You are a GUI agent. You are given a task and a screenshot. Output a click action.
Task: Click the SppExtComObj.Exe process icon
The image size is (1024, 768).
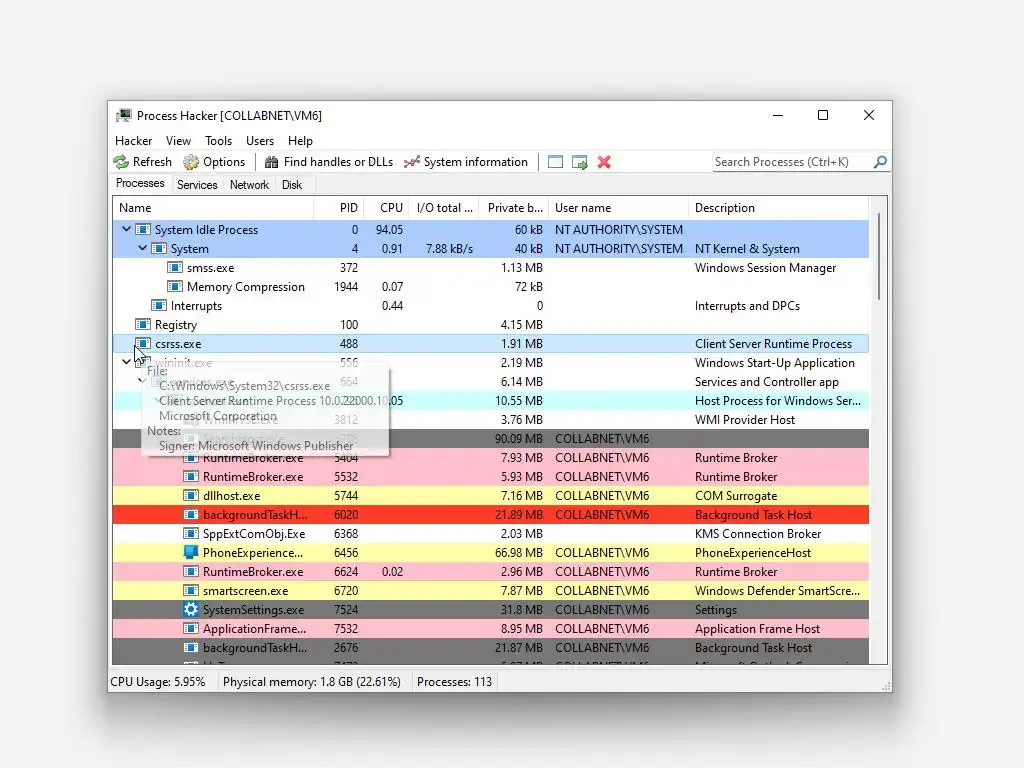pyautogui.click(x=191, y=534)
